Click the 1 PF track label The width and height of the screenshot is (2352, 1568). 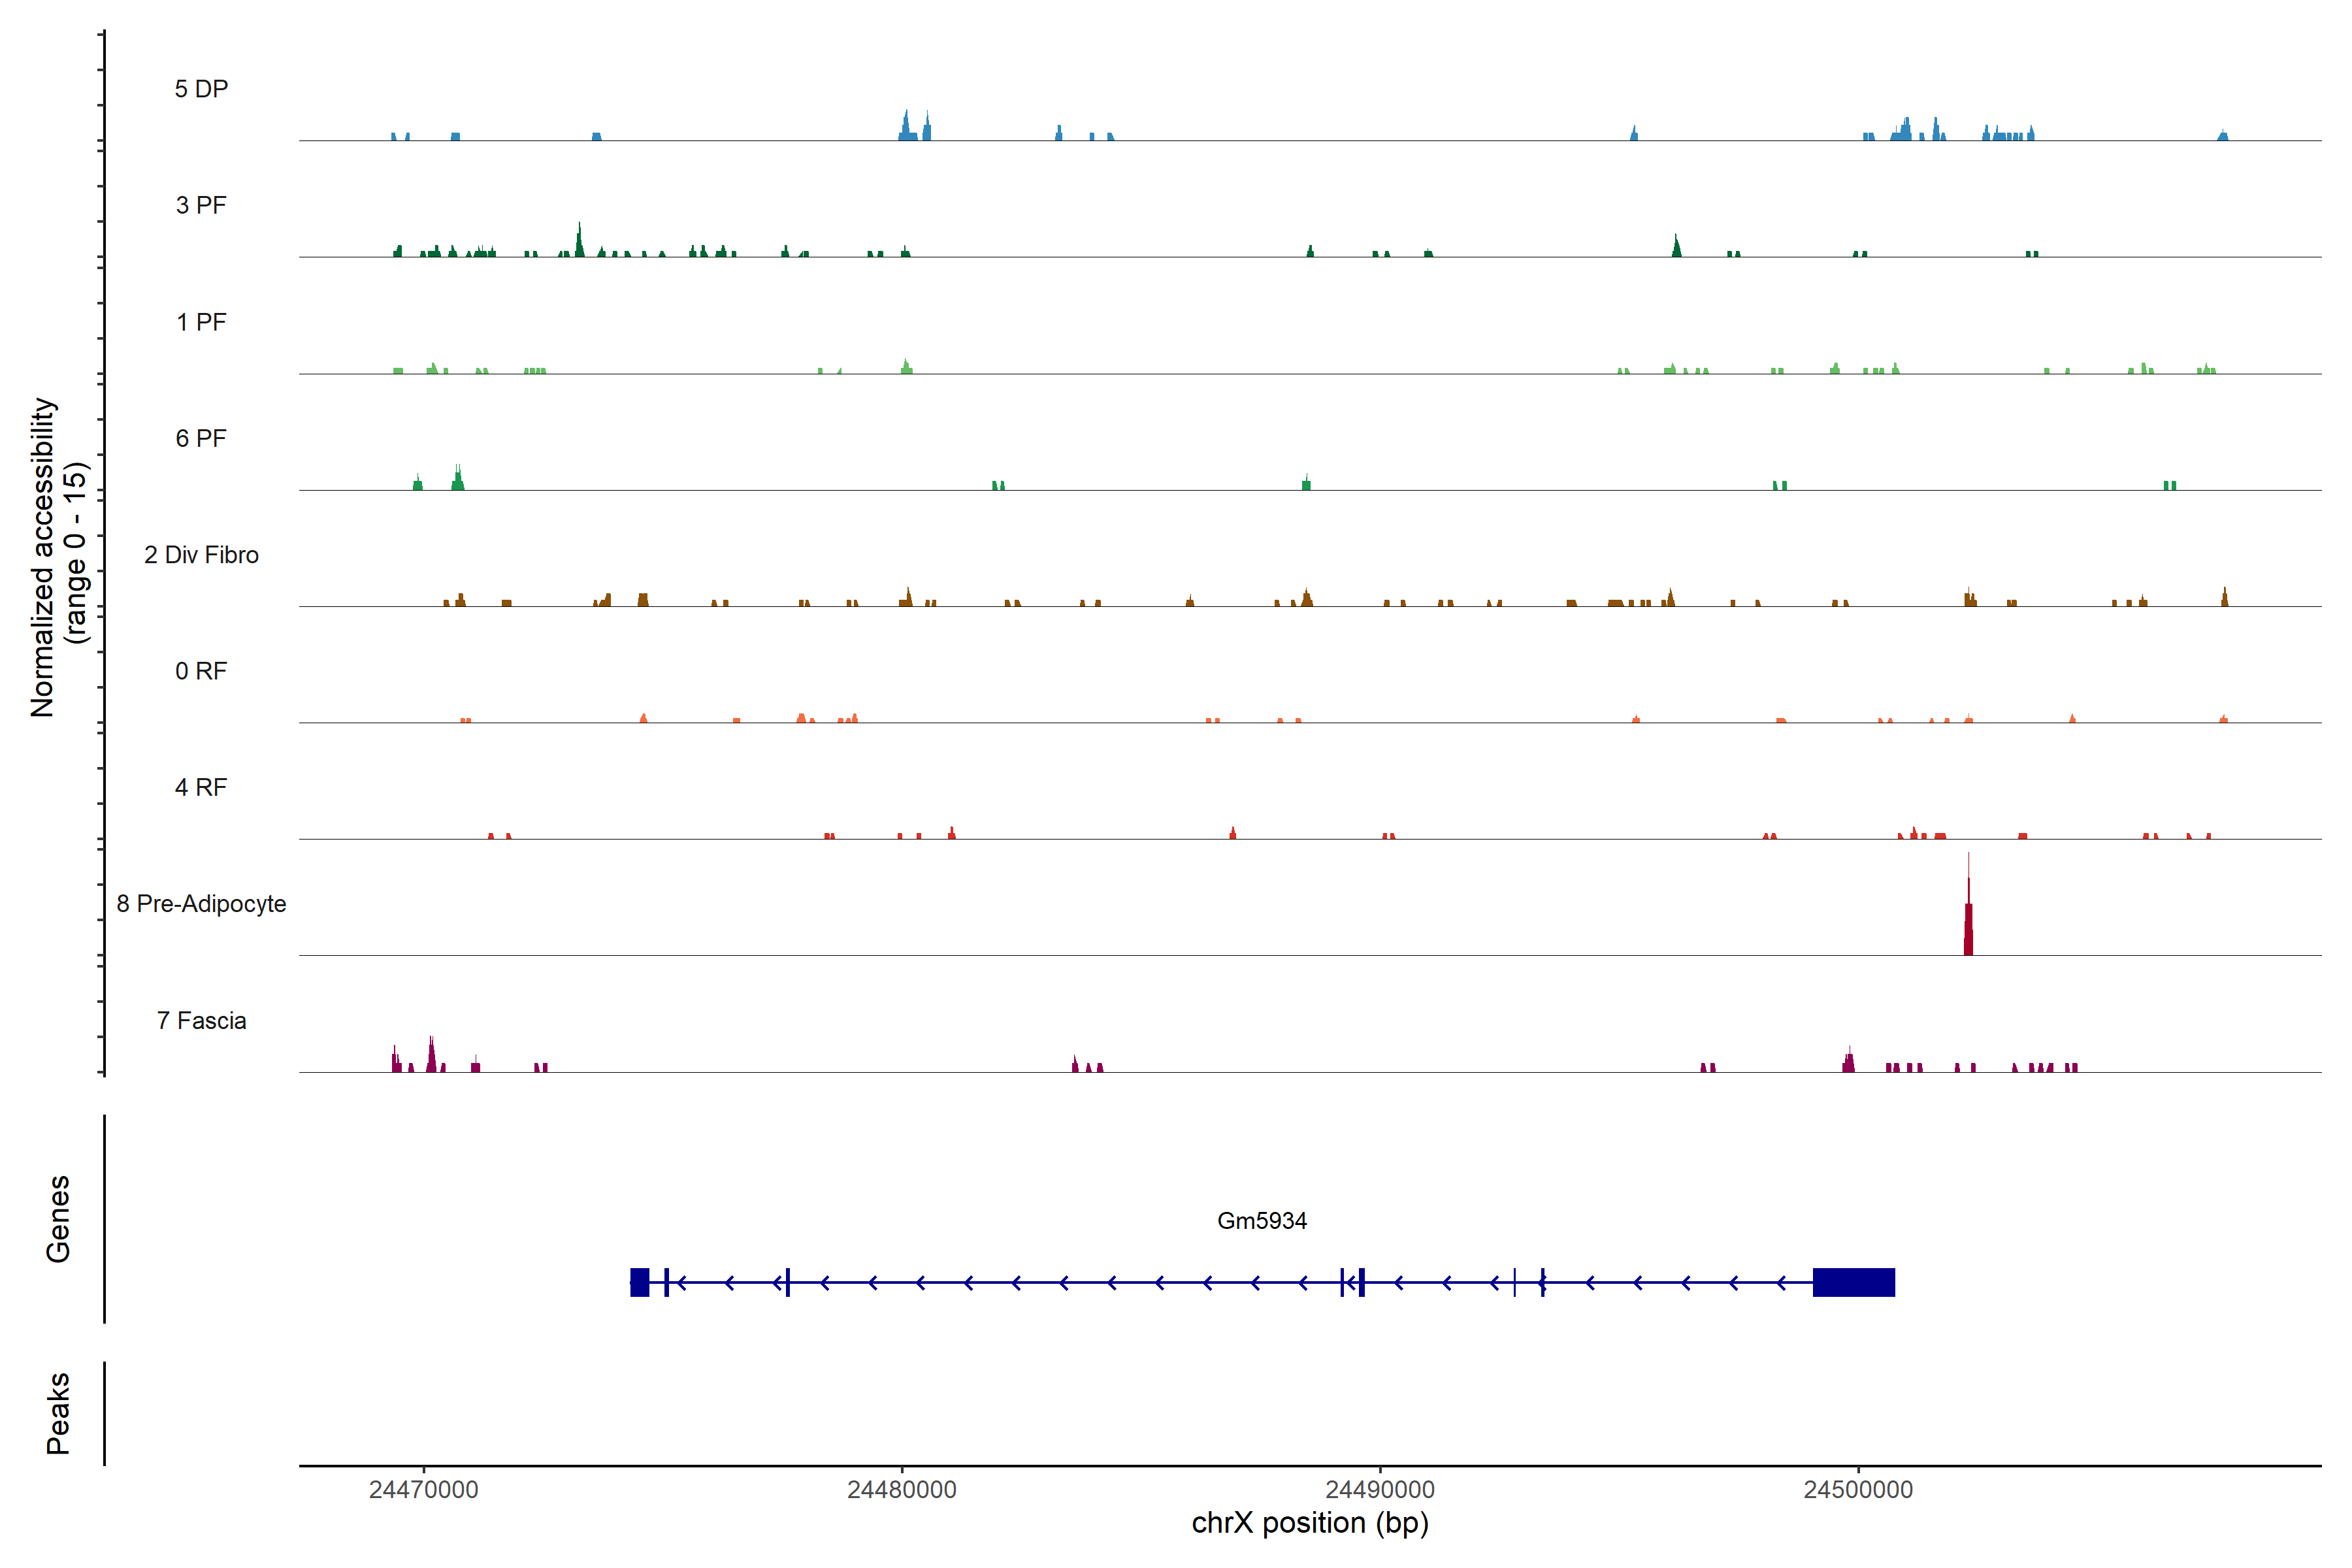point(201,322)
